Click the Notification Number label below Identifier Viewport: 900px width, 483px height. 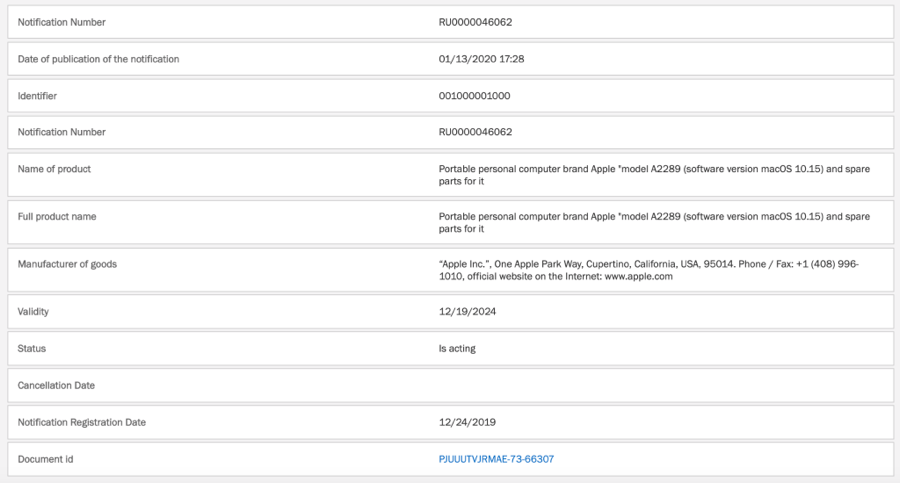[61, 132]
